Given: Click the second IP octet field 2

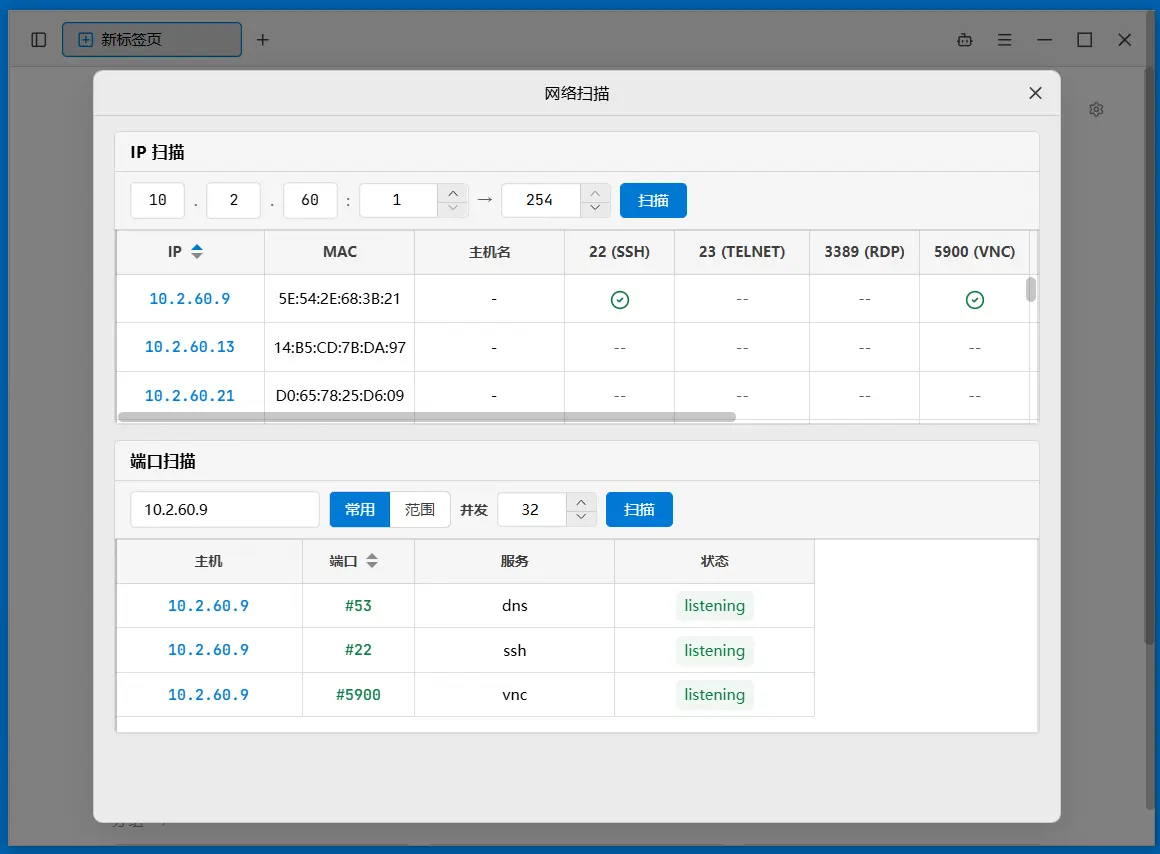Looking at the screenshot, I should click(234, 201).
